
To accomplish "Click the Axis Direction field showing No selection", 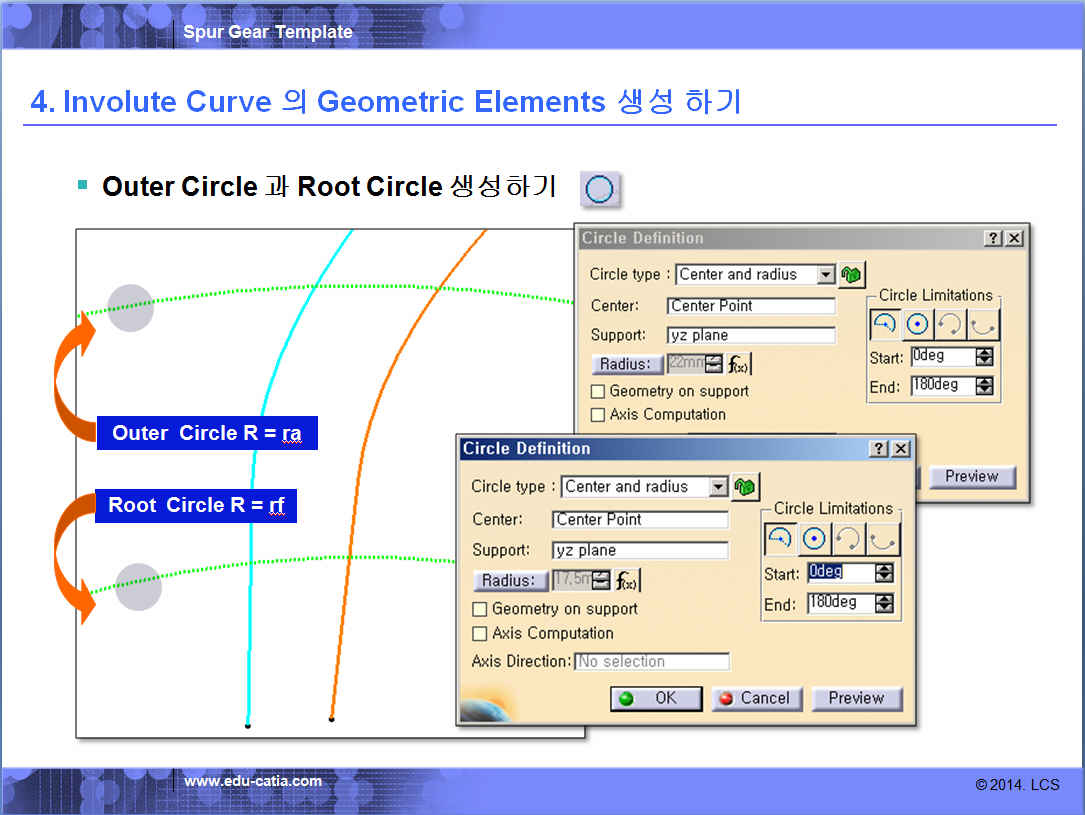I will click(652, 661).
